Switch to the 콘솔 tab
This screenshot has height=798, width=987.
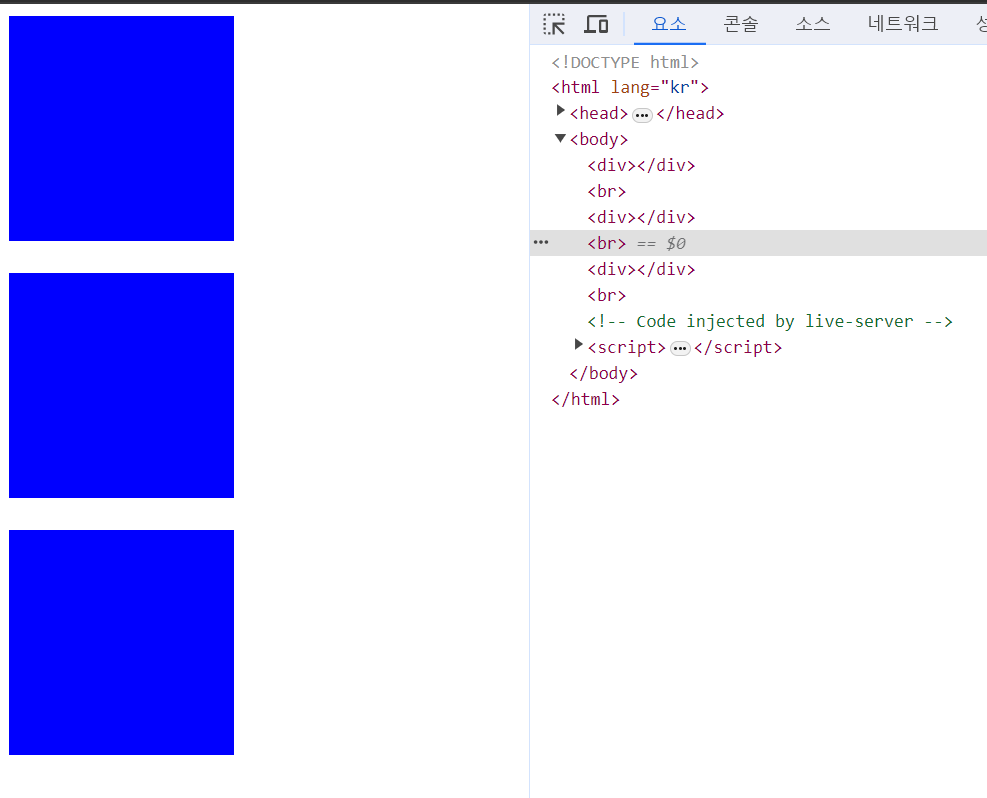point(741,25)
